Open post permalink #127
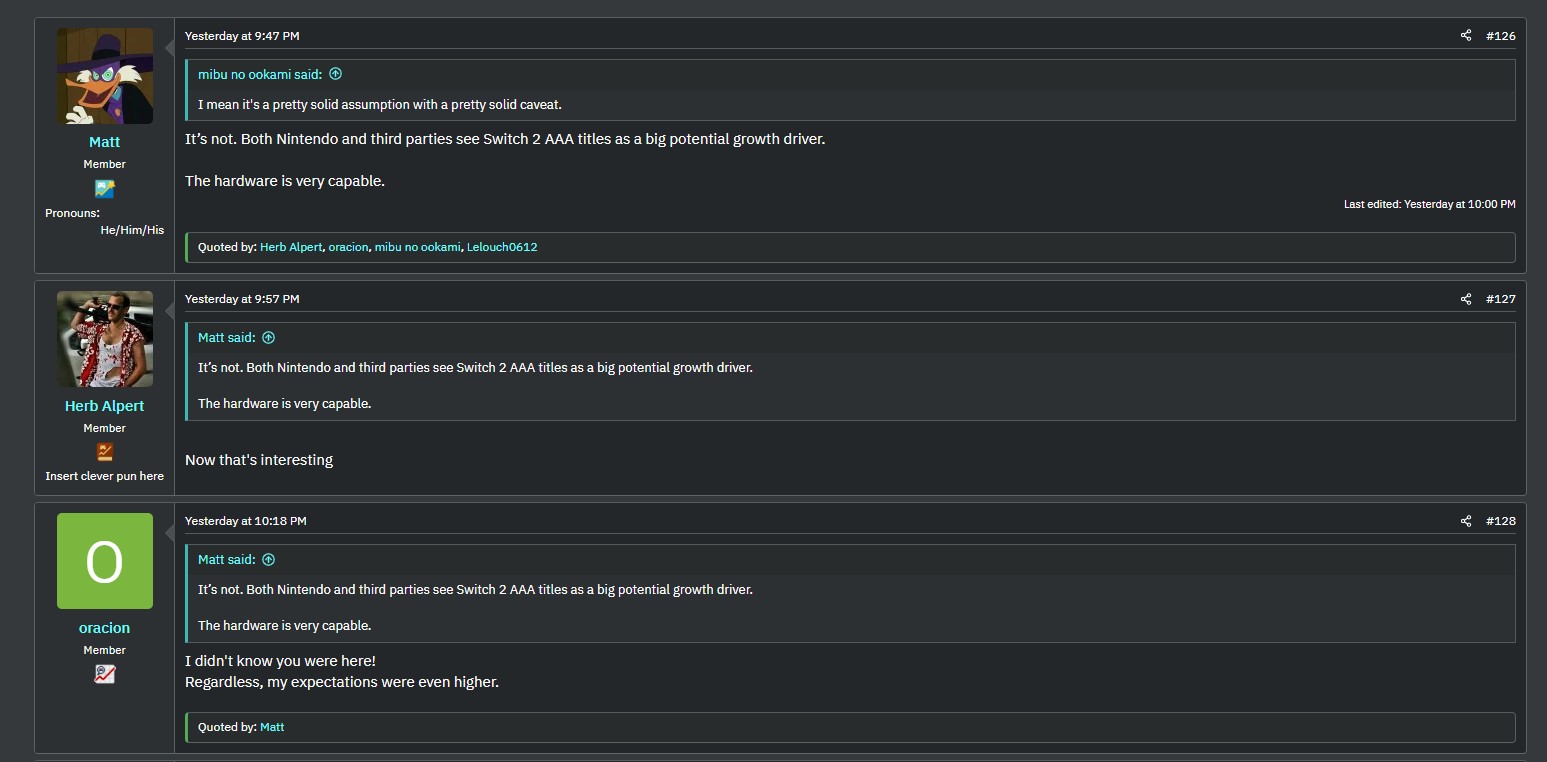 [x=1500, y=299]
